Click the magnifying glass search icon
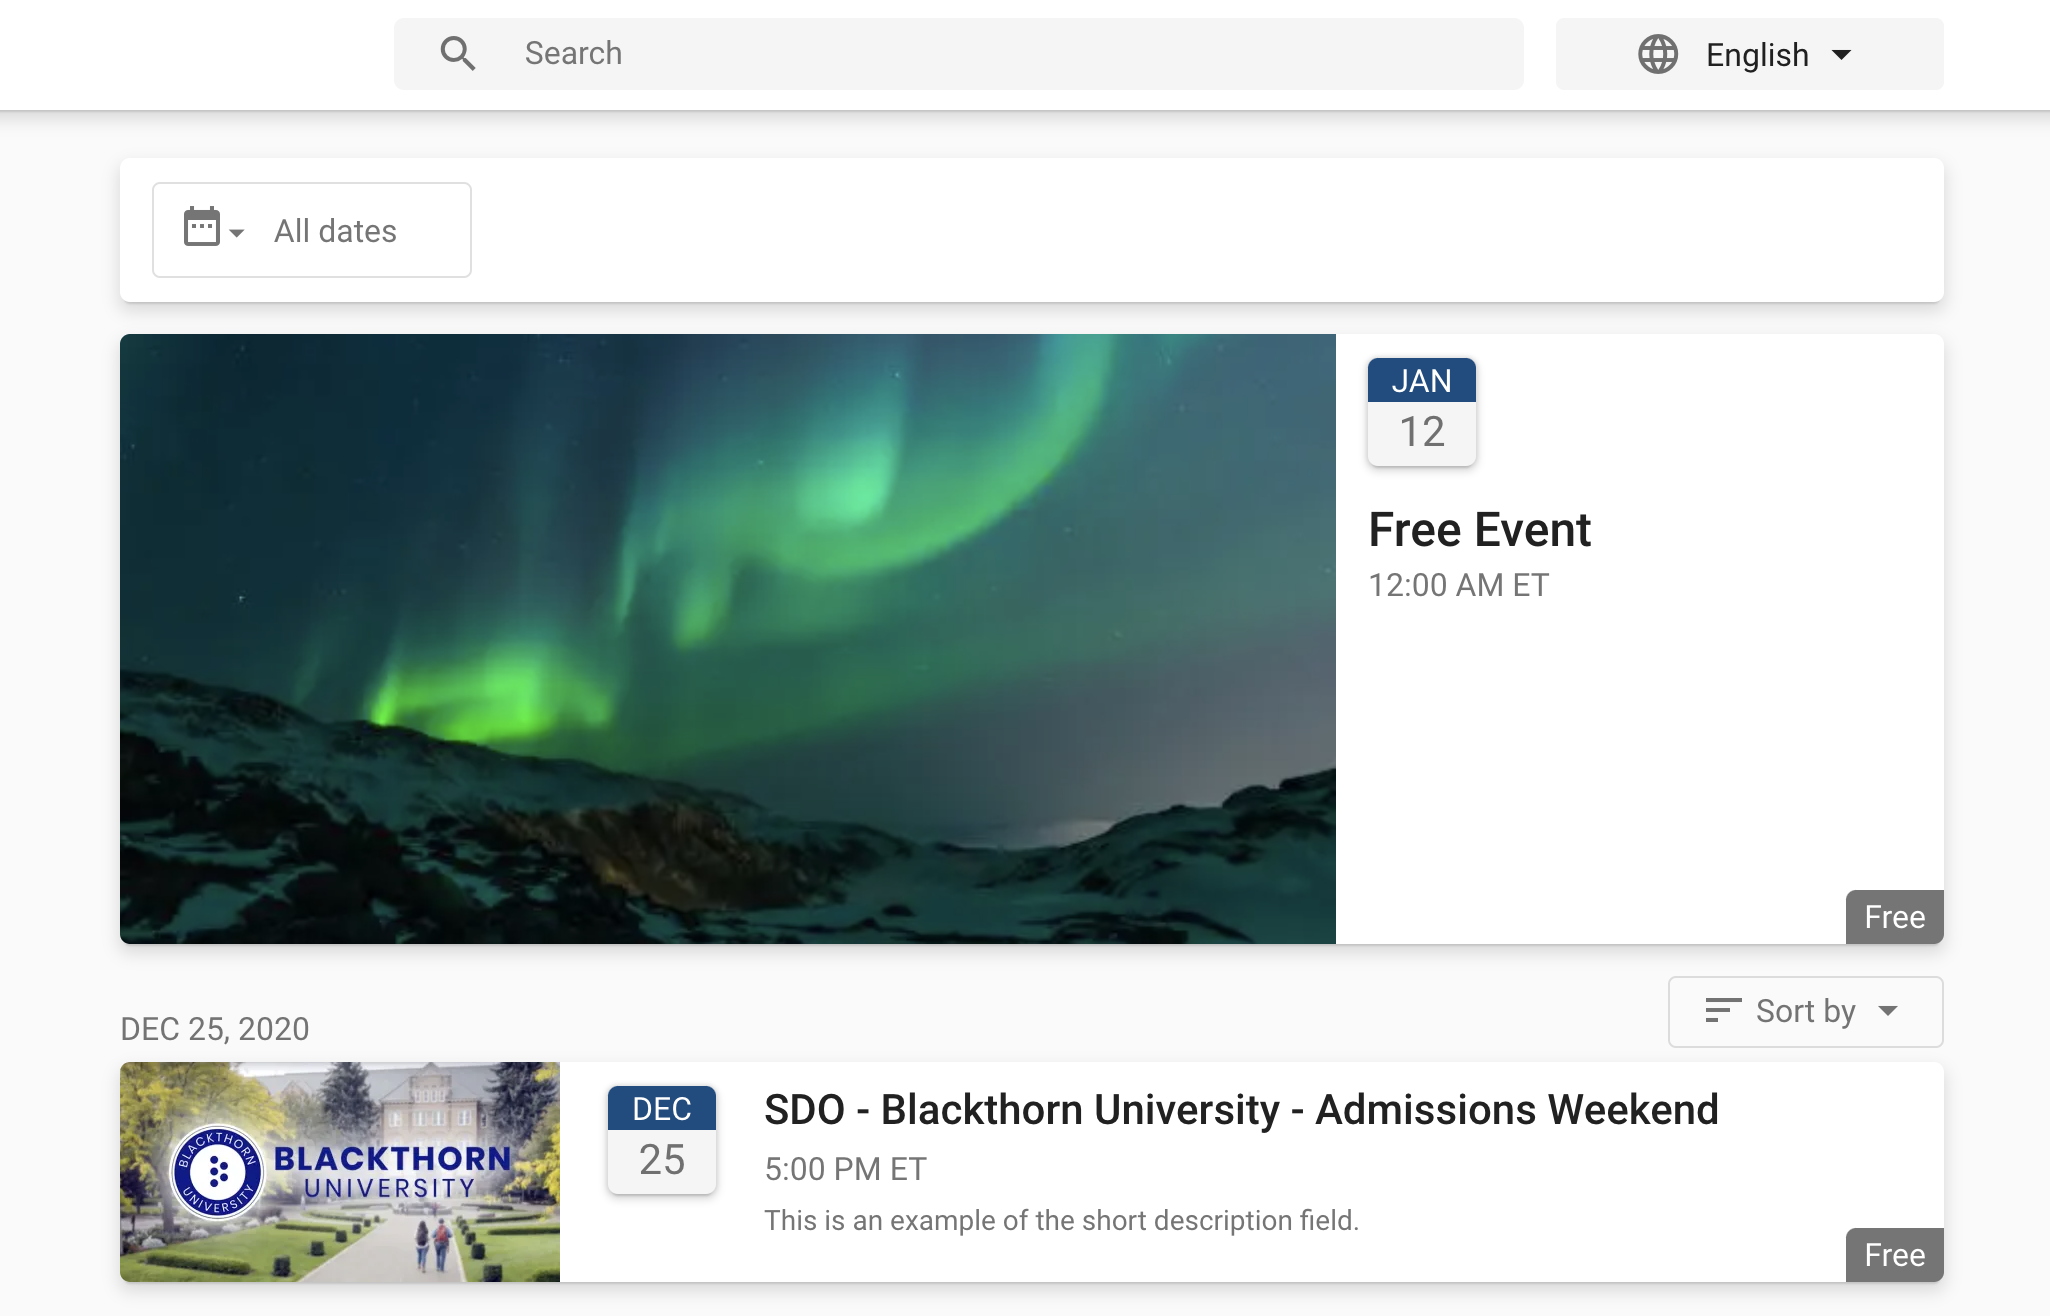 tap(458, 54)
